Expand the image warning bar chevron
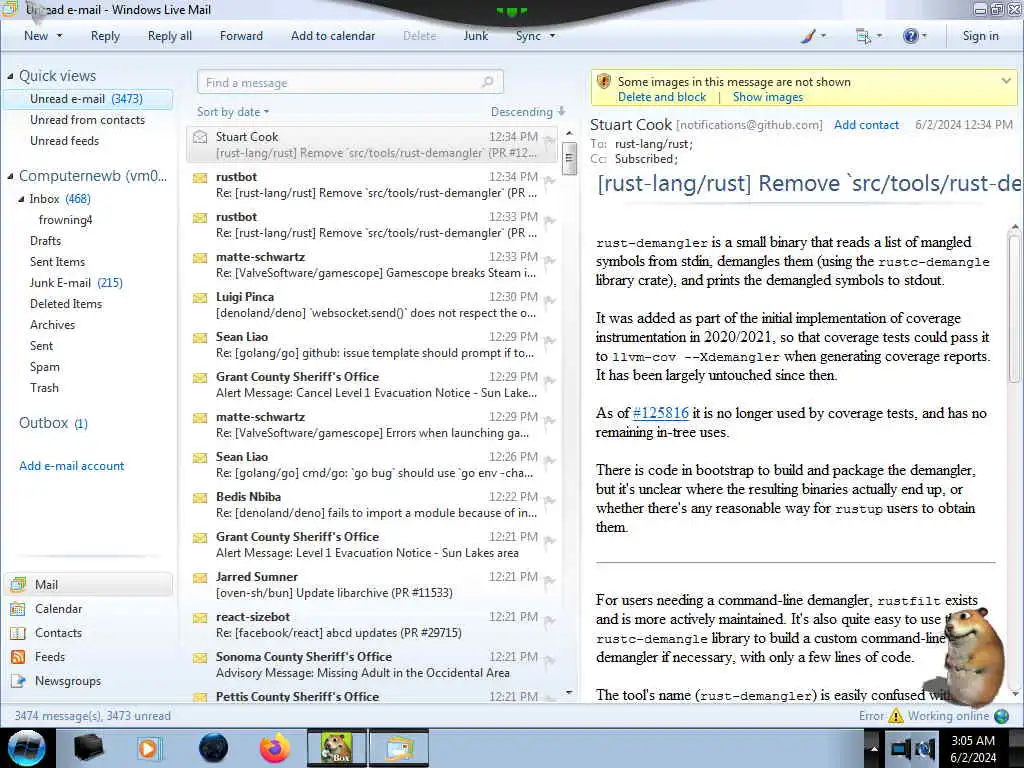Viewport: 1024px width, 768px height. (1006, 81)
